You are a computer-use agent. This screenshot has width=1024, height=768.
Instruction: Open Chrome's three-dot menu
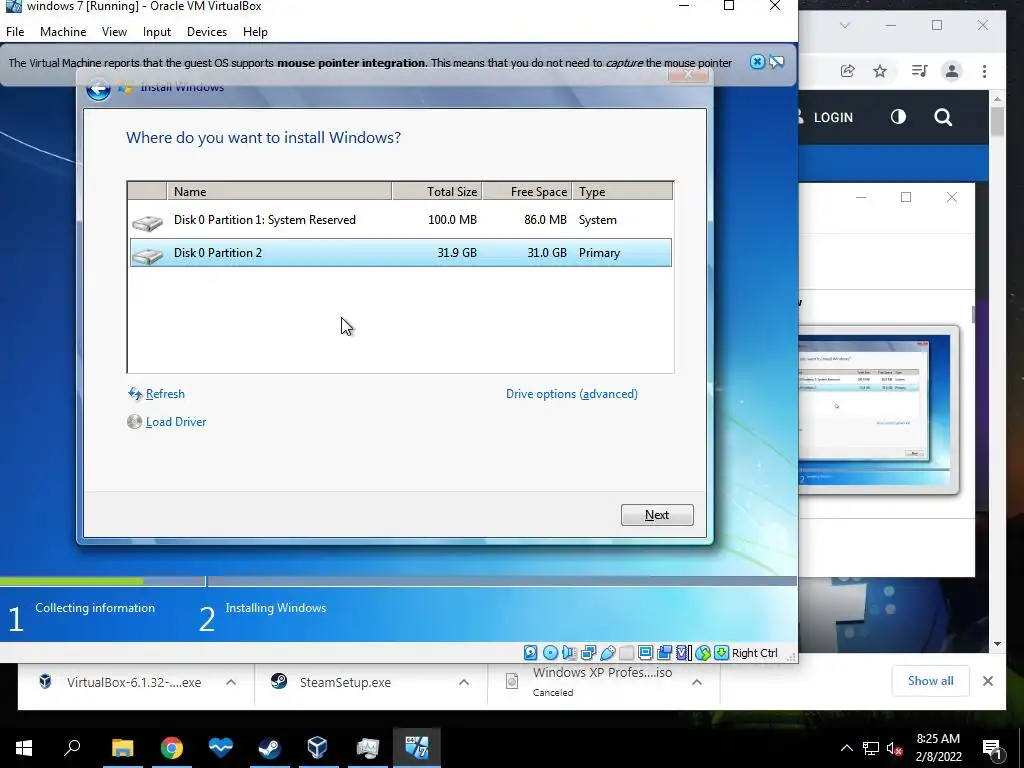pyautogui.click(x=984, y=71)
